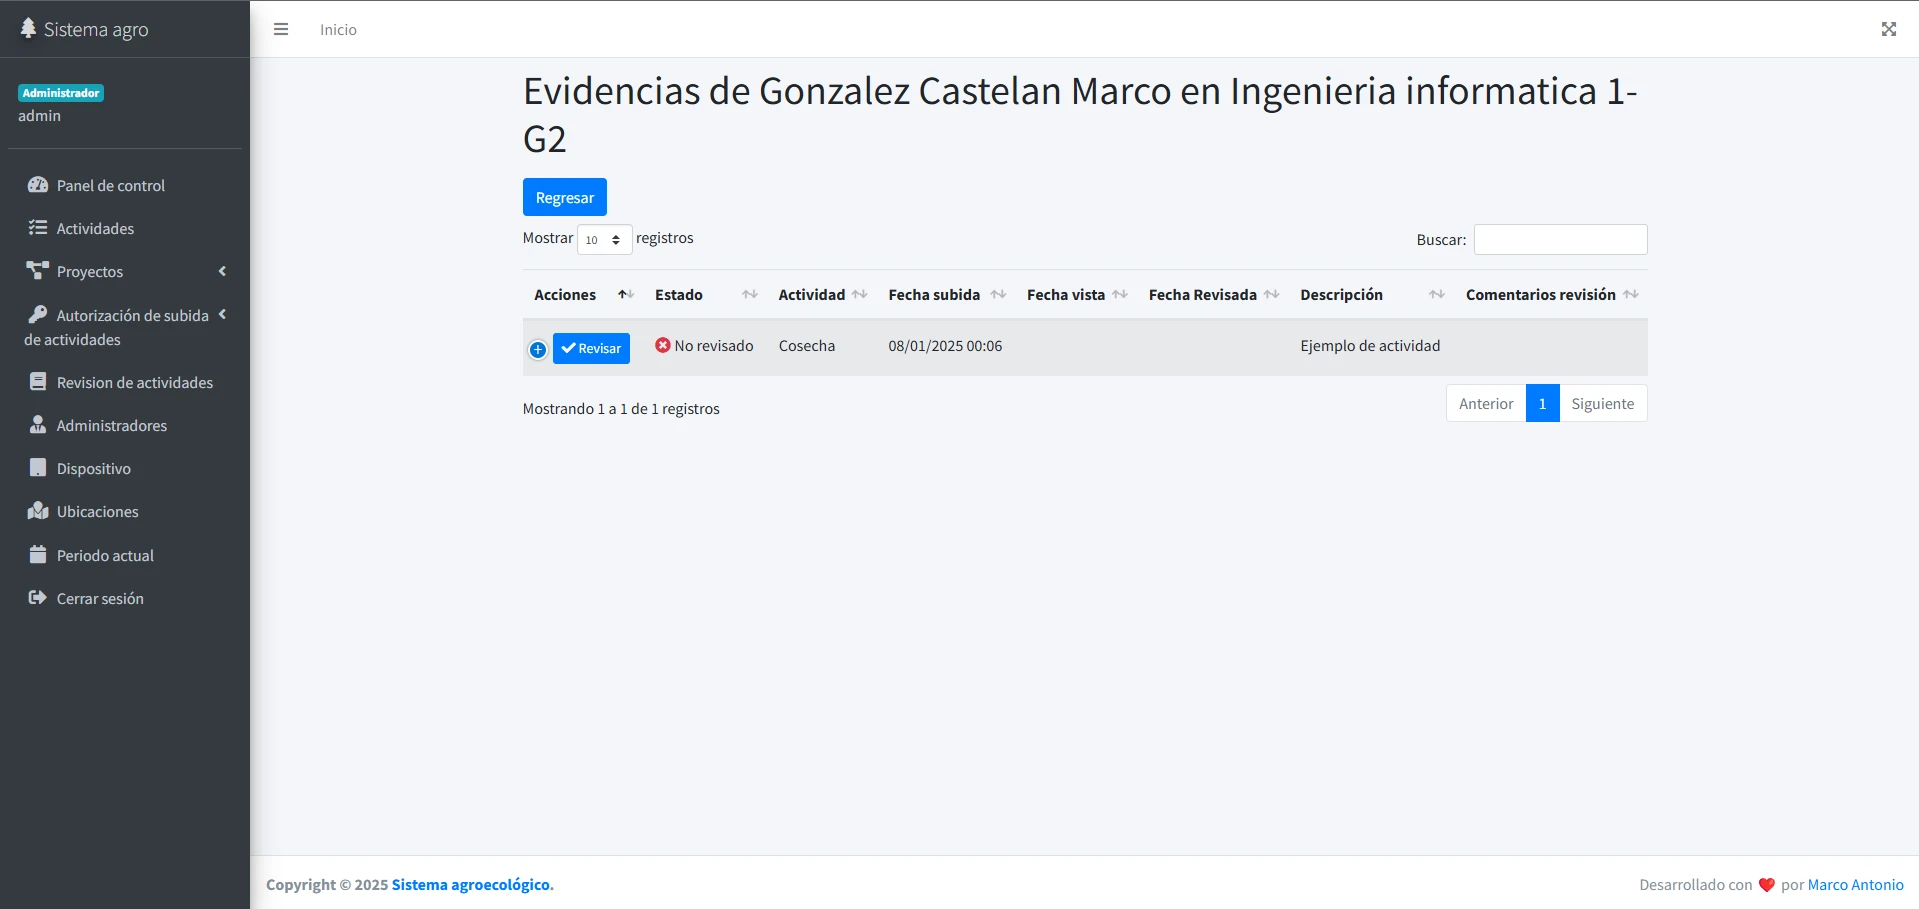
Task: Click the Dispositivo tablet icon
Action: tap(38, 468)
